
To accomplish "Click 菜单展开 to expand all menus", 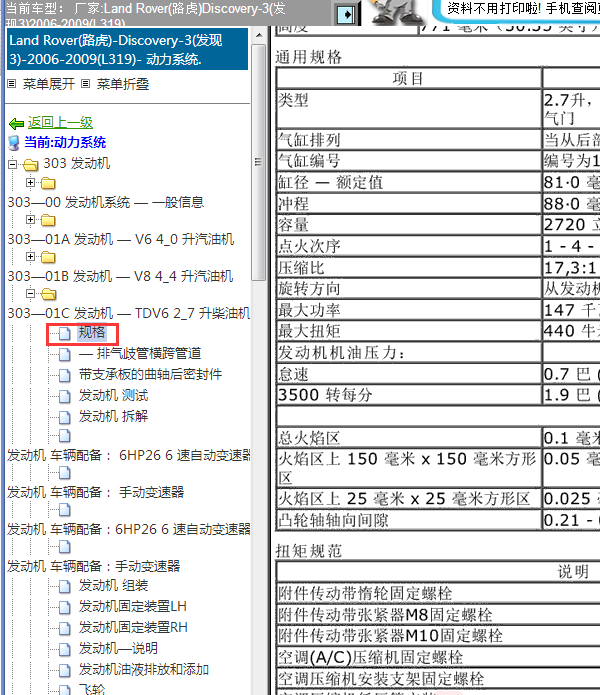I will [x=49, y=84].
